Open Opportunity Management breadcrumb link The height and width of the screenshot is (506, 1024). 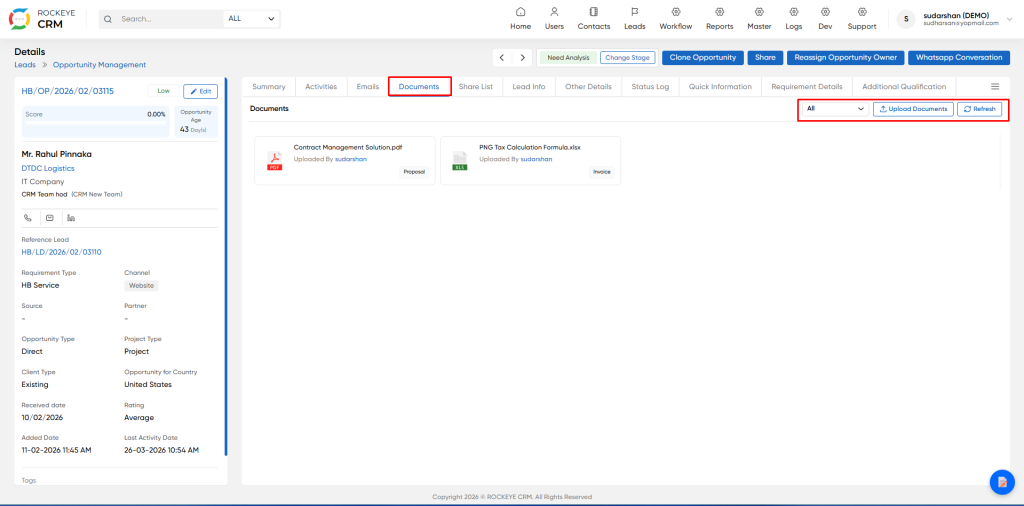tap(99, 65)
